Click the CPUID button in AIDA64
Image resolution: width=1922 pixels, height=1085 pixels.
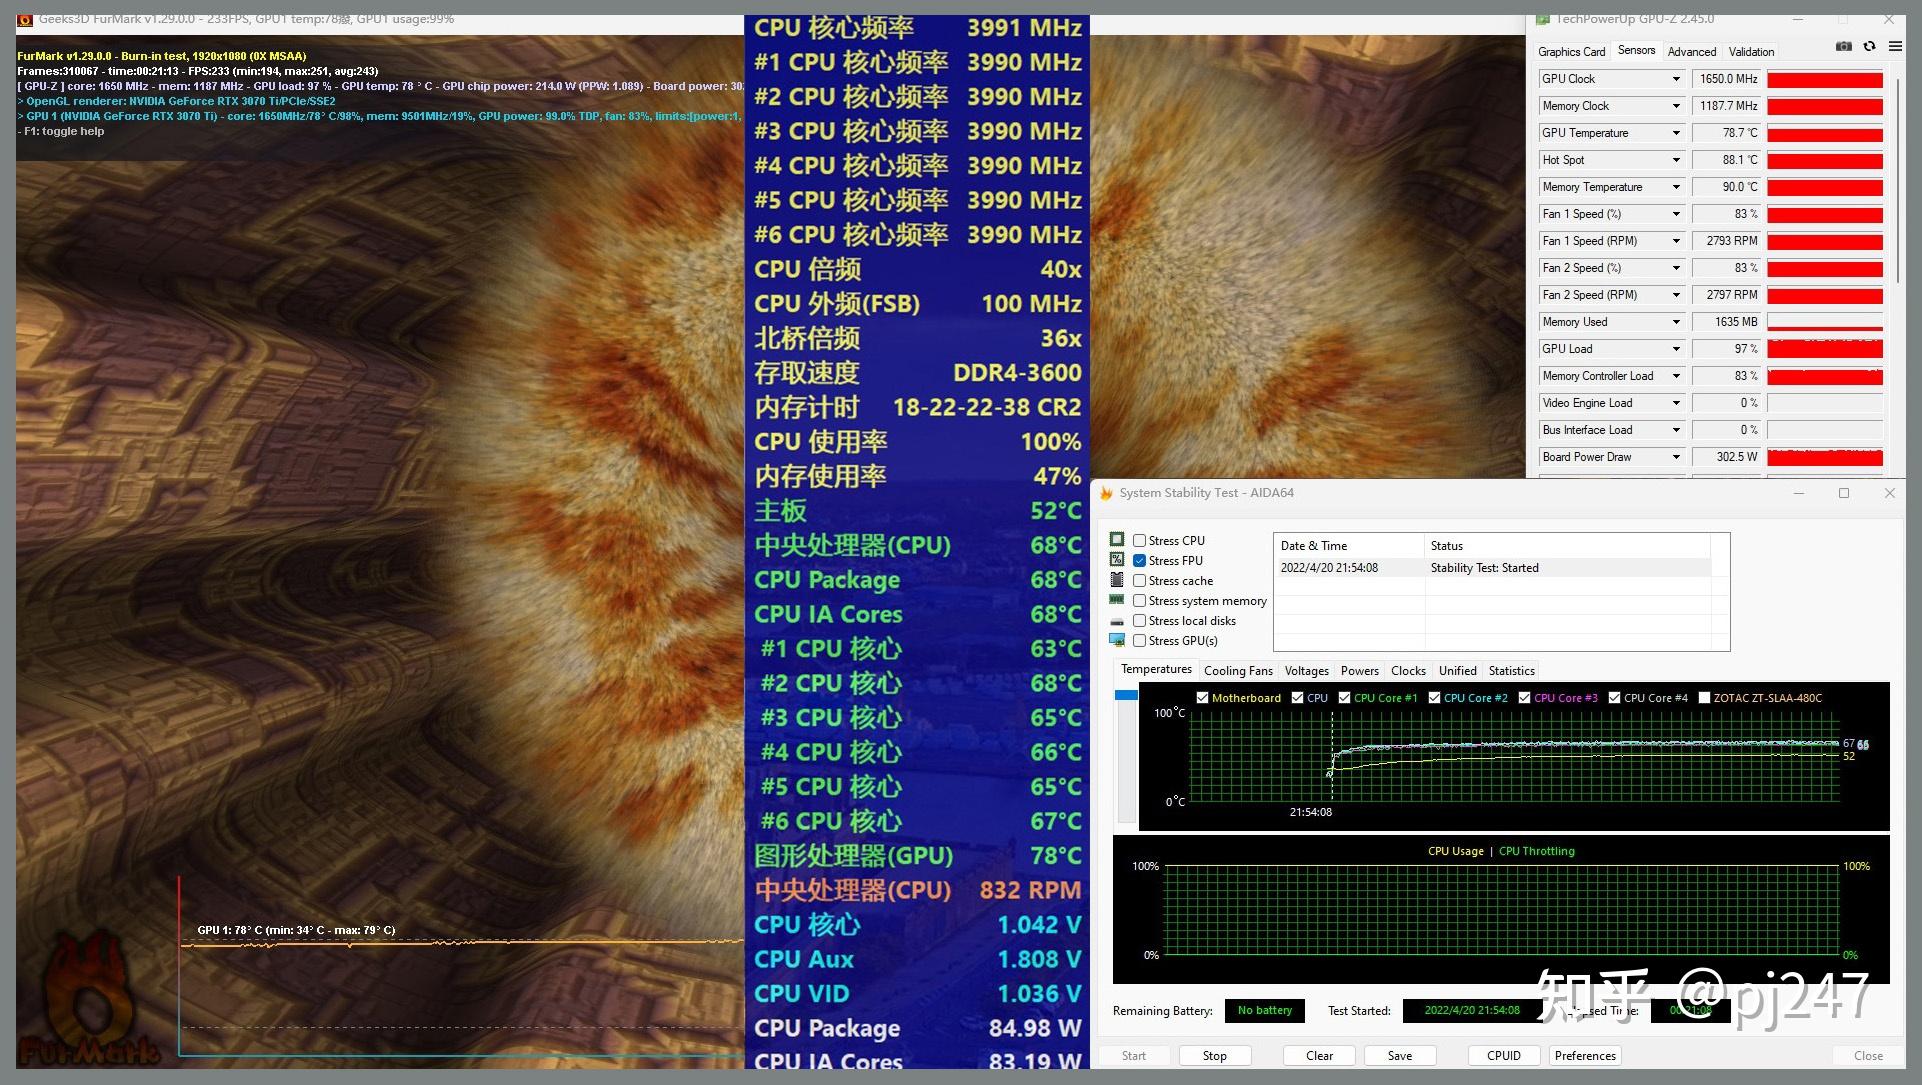1503,1056
